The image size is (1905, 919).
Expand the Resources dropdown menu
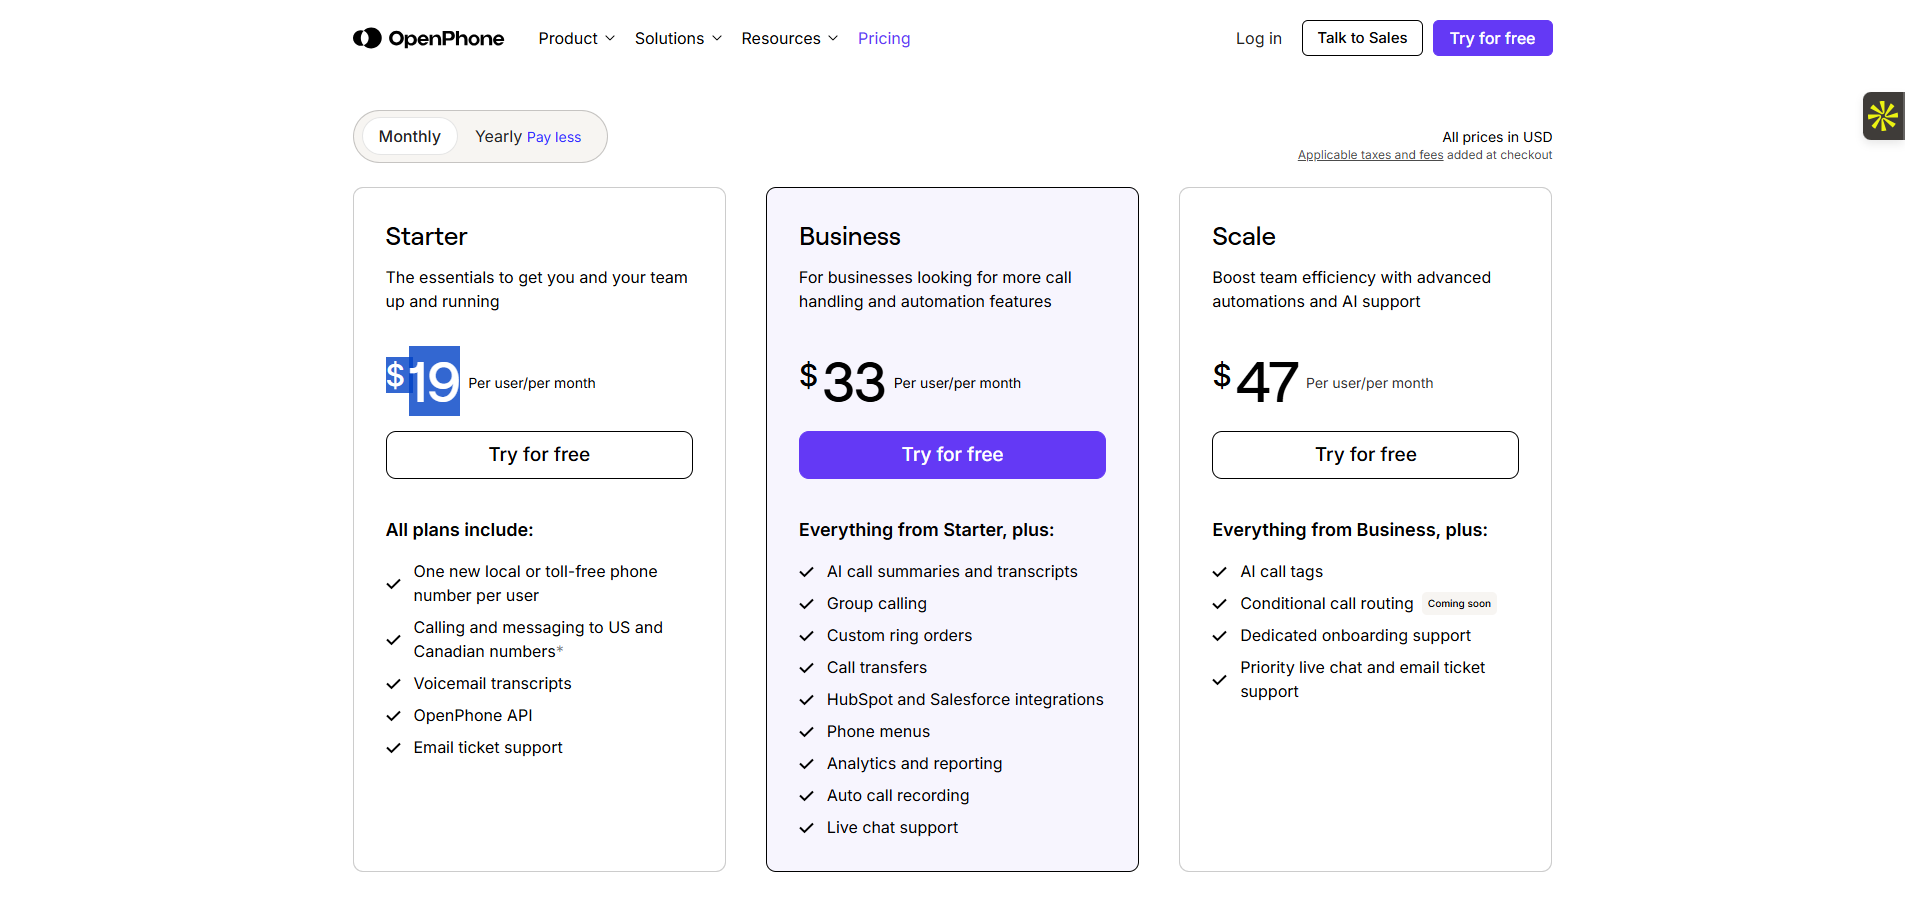[789, 39]
